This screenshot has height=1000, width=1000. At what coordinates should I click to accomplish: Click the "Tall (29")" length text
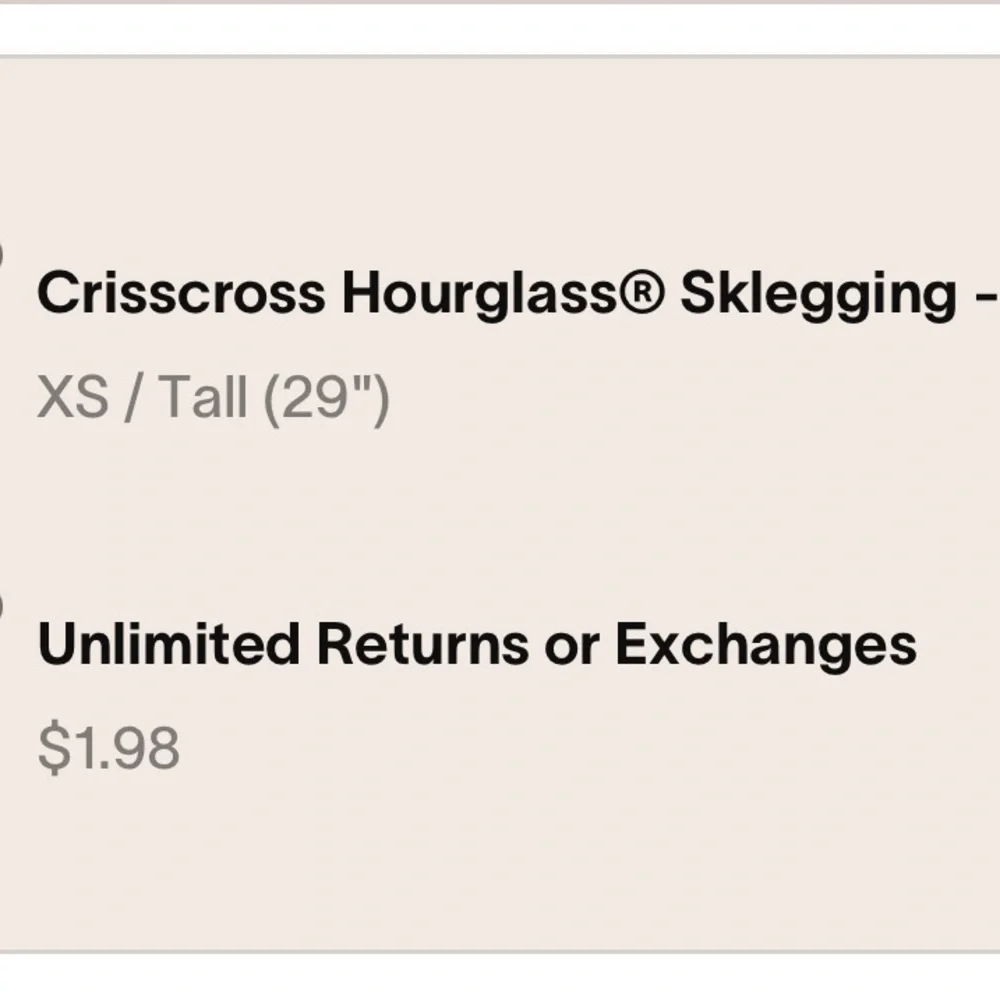pyautogui.click(x=274, y=398)
